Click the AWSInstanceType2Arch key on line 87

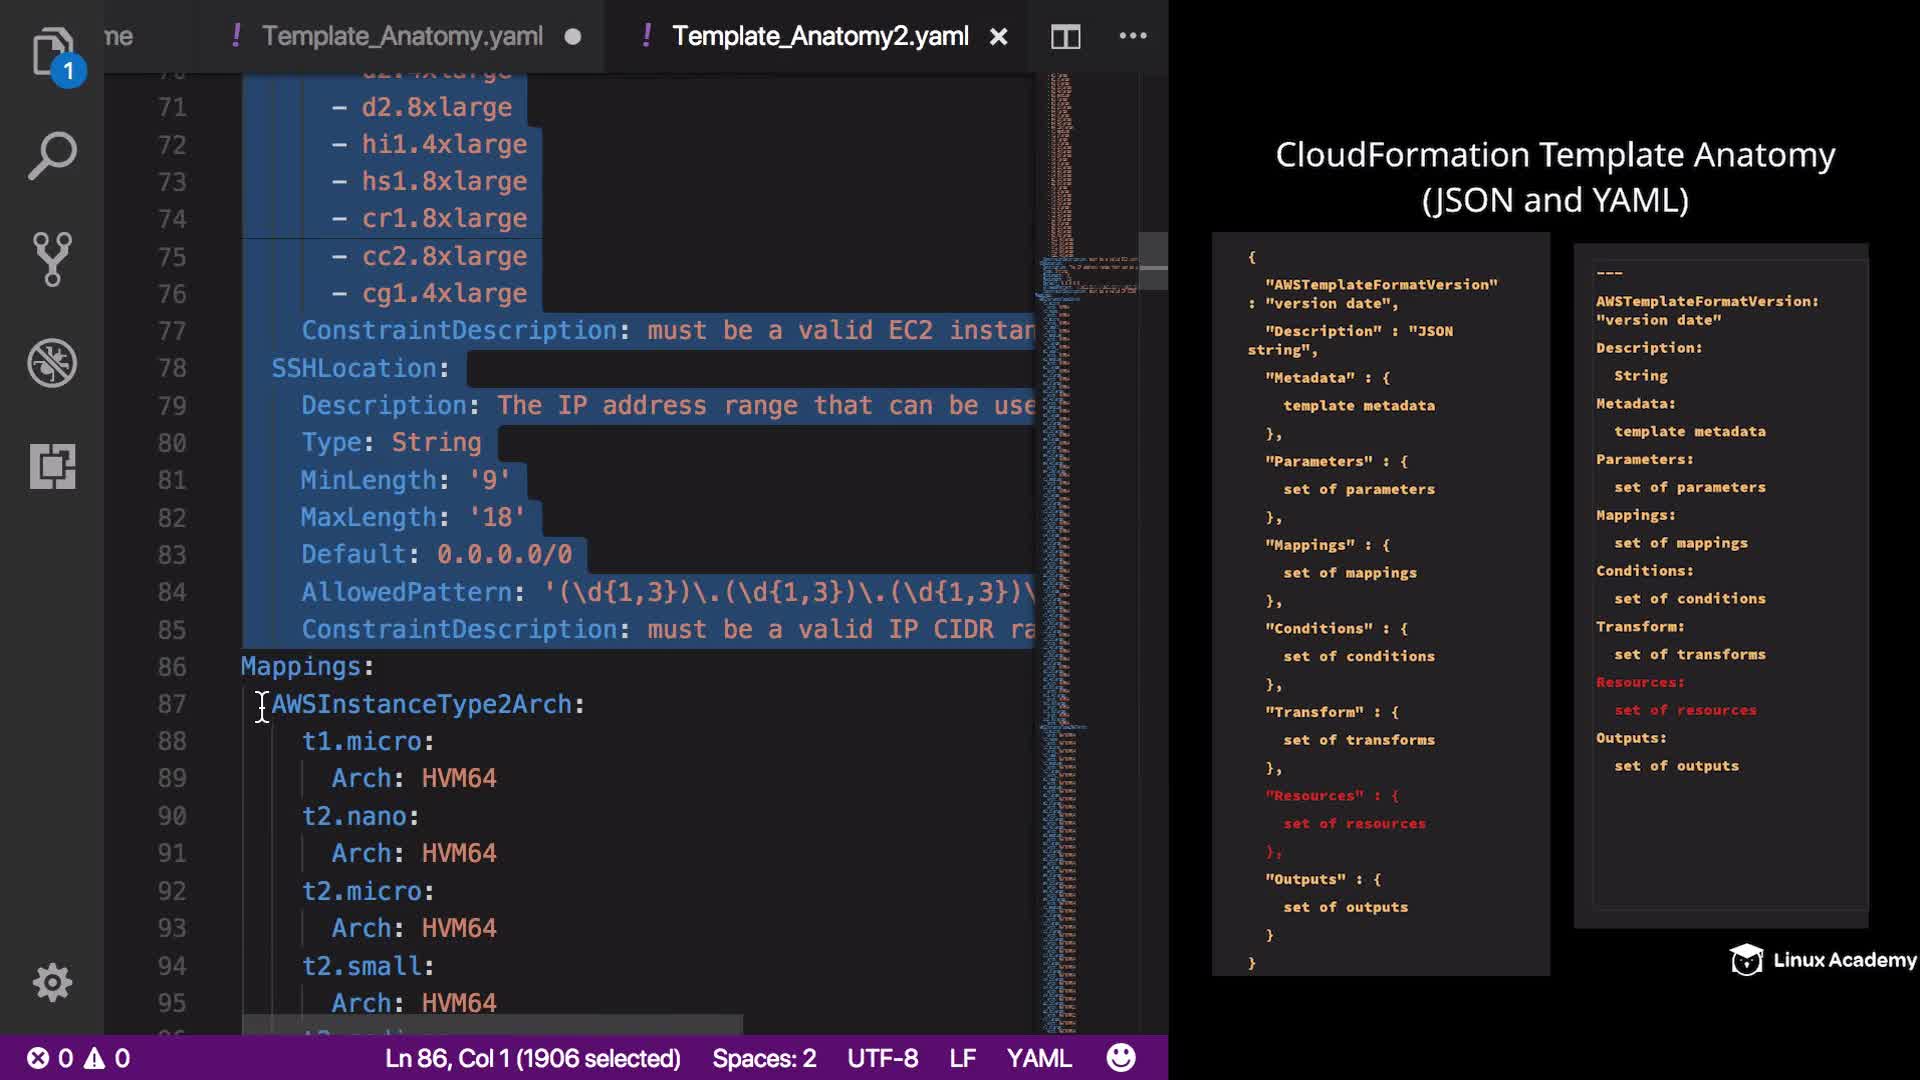click(421, 704)
